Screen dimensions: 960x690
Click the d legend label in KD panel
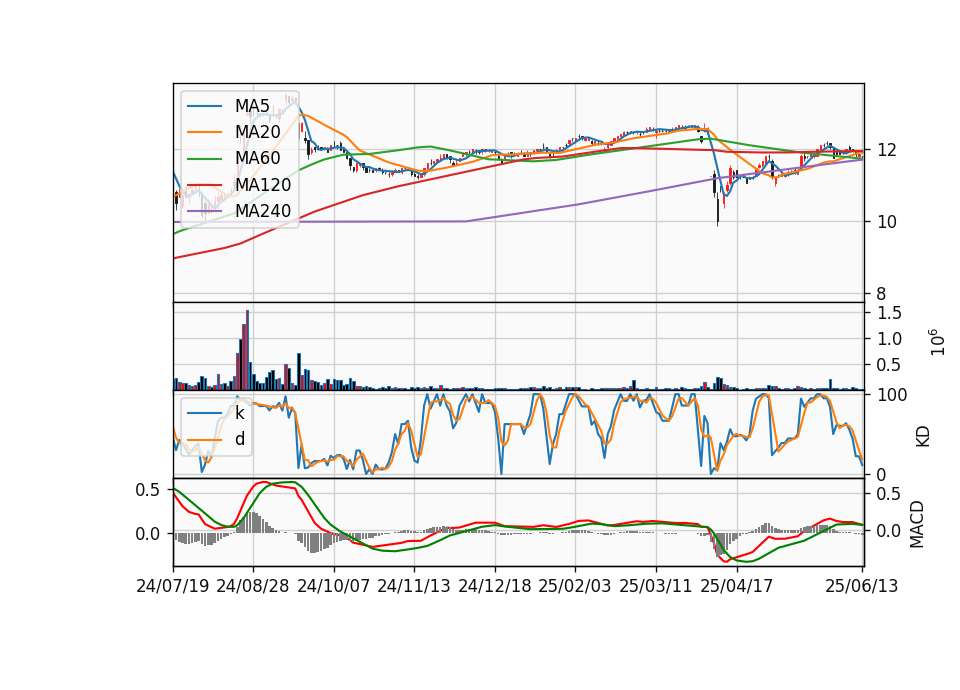(240, 439)
